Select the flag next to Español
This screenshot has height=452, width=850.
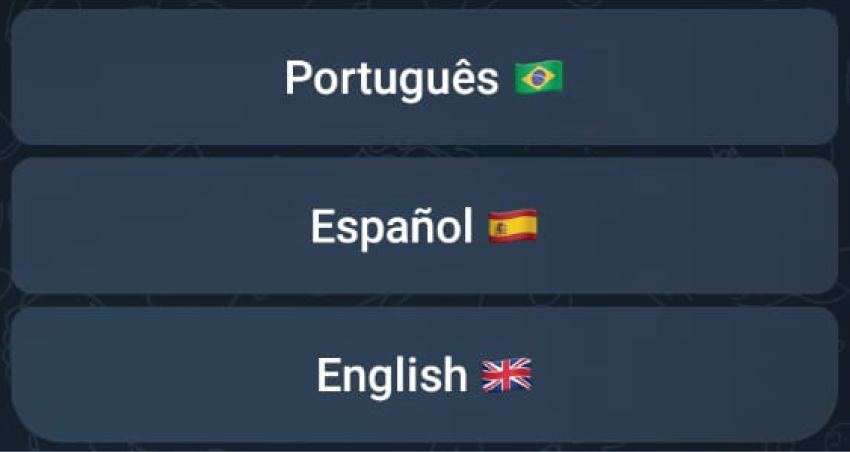(x=513, y=227)
